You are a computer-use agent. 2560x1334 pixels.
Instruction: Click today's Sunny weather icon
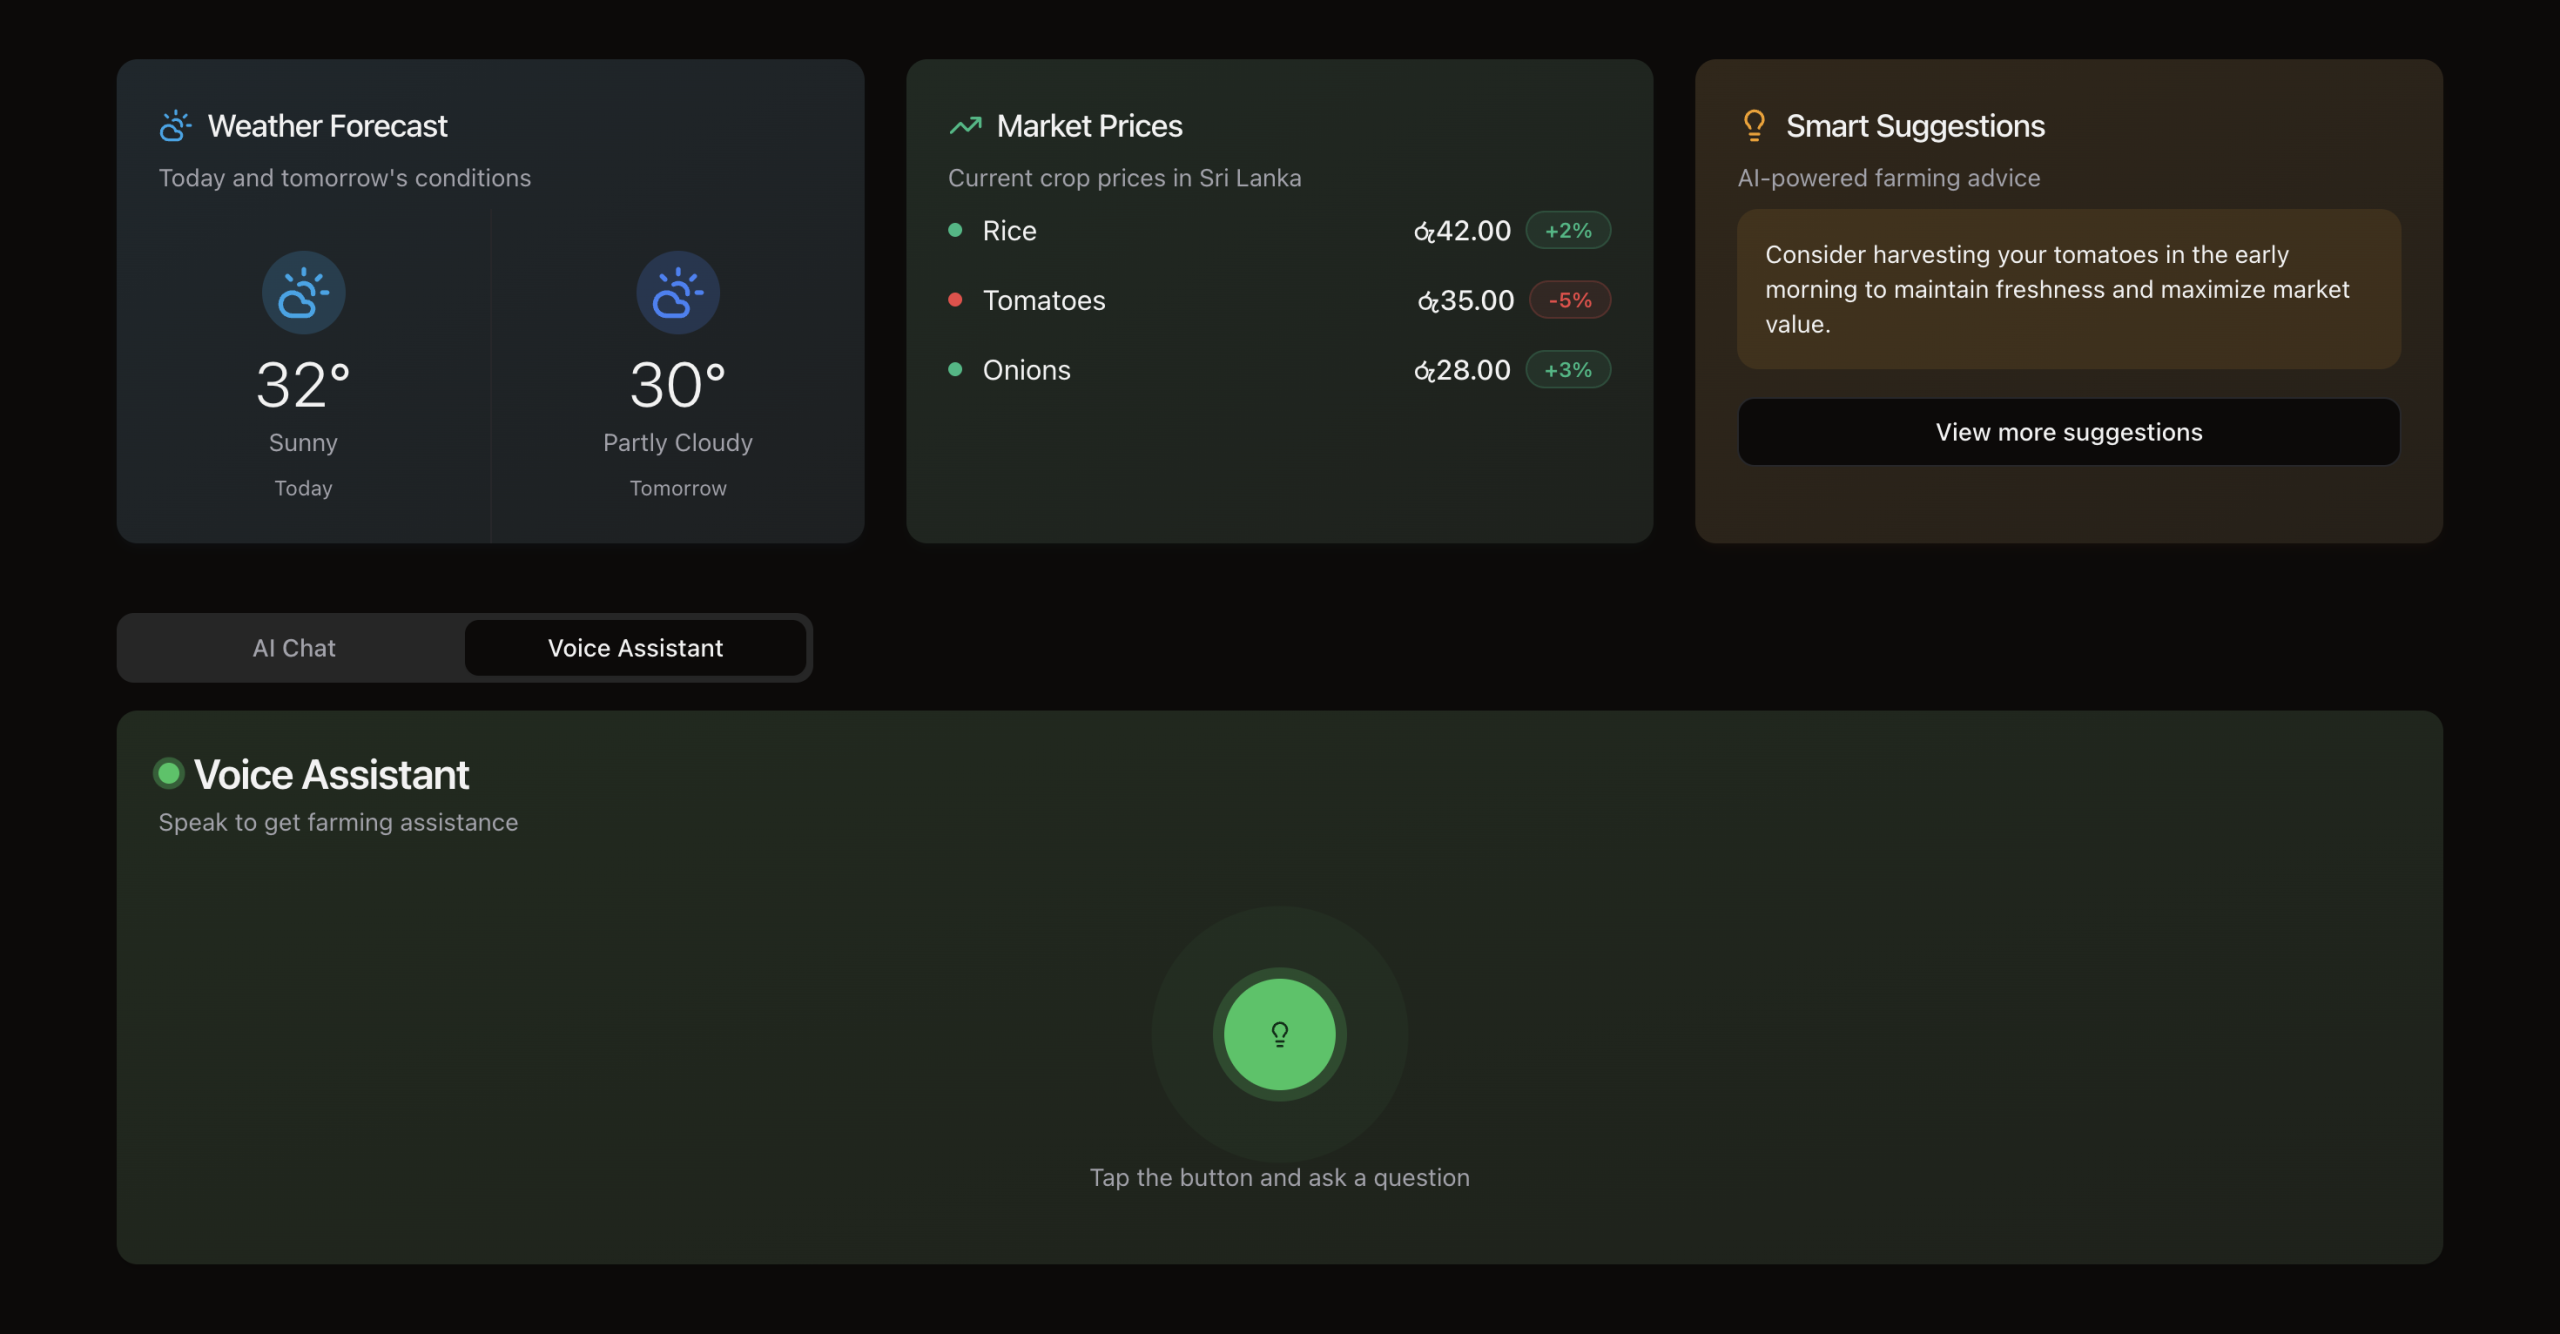304,292
